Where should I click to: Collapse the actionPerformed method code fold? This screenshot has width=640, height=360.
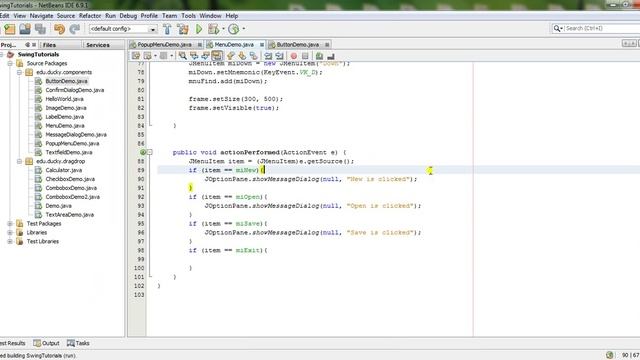(150, 152)
